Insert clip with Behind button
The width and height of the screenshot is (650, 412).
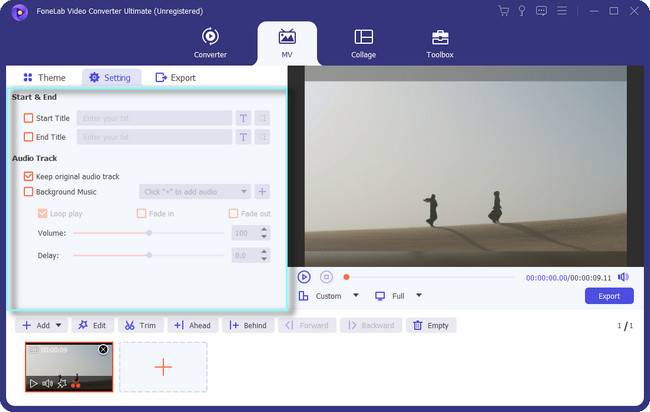248,325
